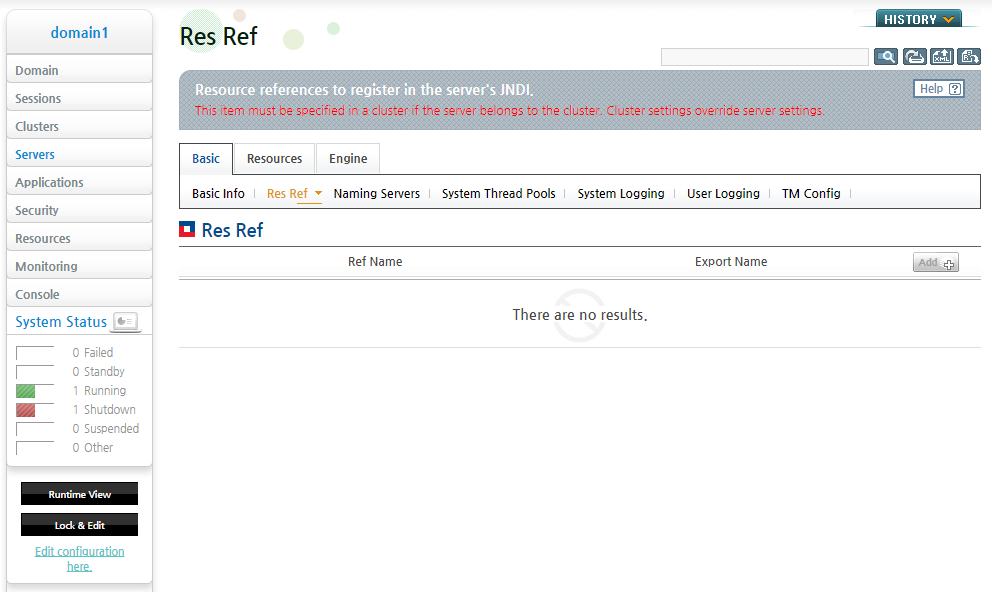Open Servers in the sidebar
Image resolution: width=992 pixels, height=592 pixels.
click(x=80, y=154)
